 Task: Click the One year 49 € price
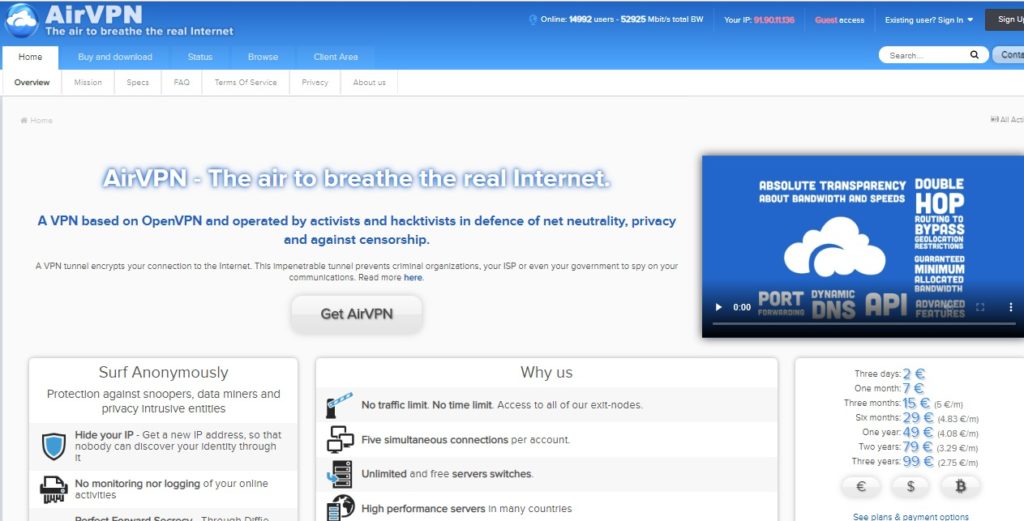click(918, 432)
